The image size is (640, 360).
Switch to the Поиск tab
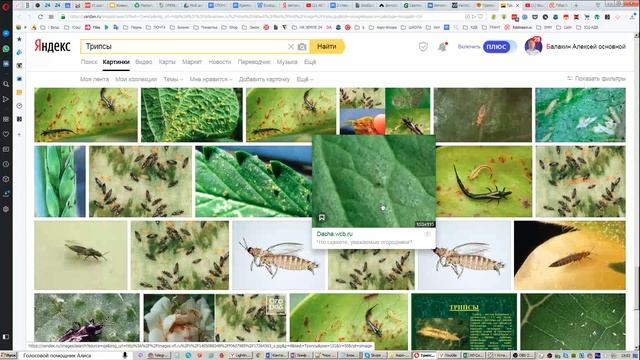89,62
